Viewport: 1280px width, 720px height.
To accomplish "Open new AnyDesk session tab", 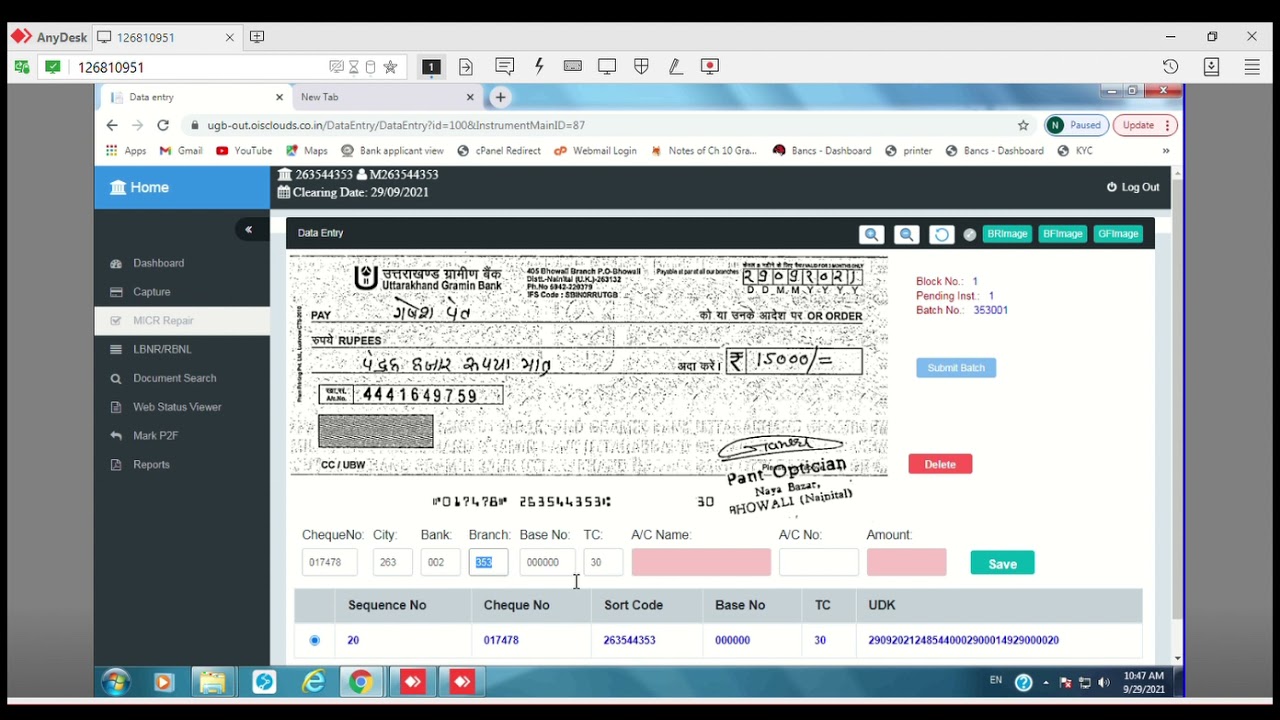I will [257, 37].
